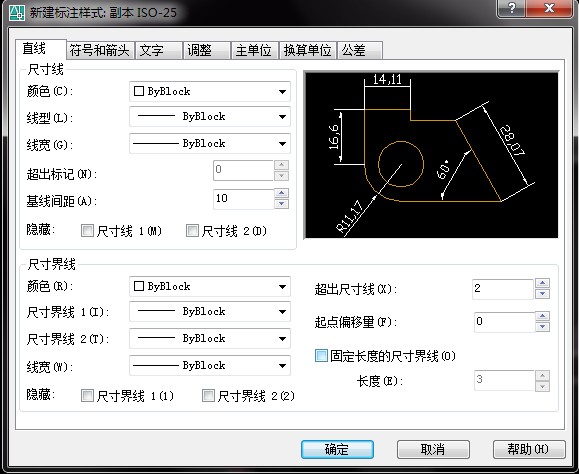
Task: Enable hide 尺寸线 1(M) checkbox
Action: coord(87,231)
